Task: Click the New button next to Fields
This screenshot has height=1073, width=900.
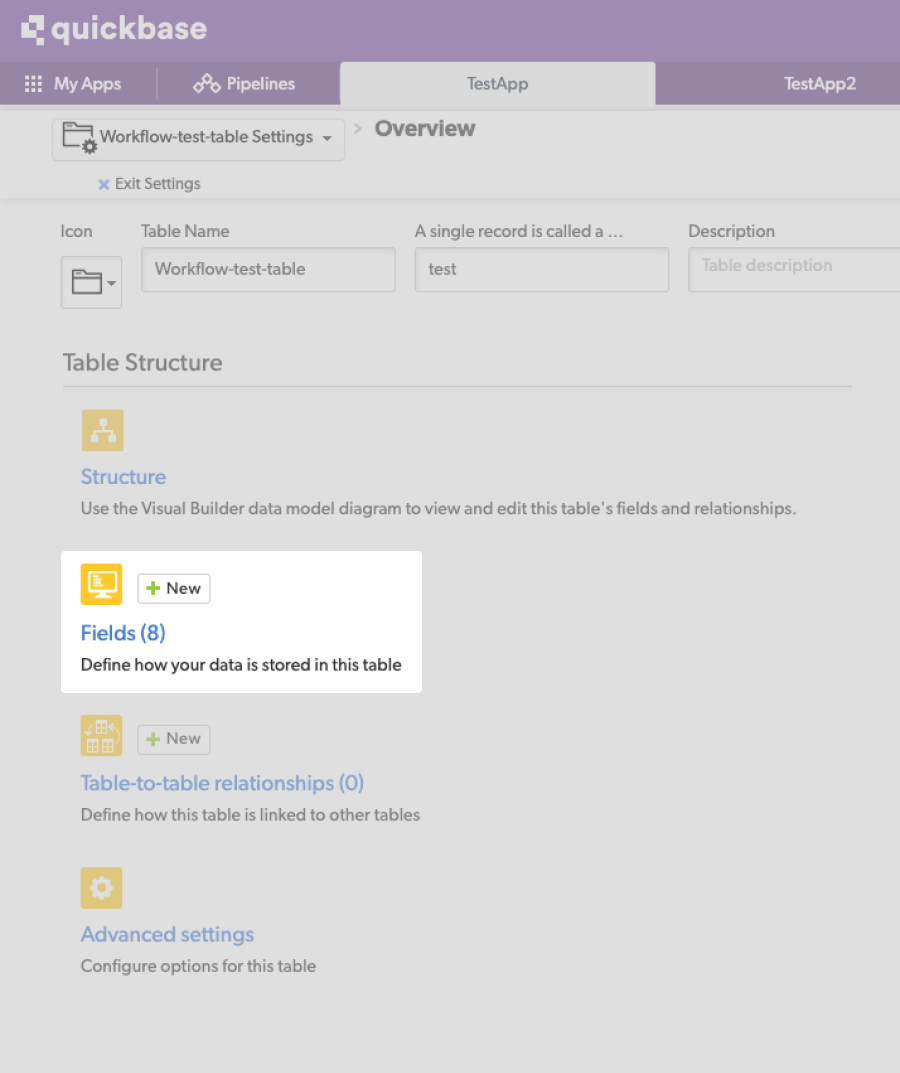Action: click(x=173, y=589)
